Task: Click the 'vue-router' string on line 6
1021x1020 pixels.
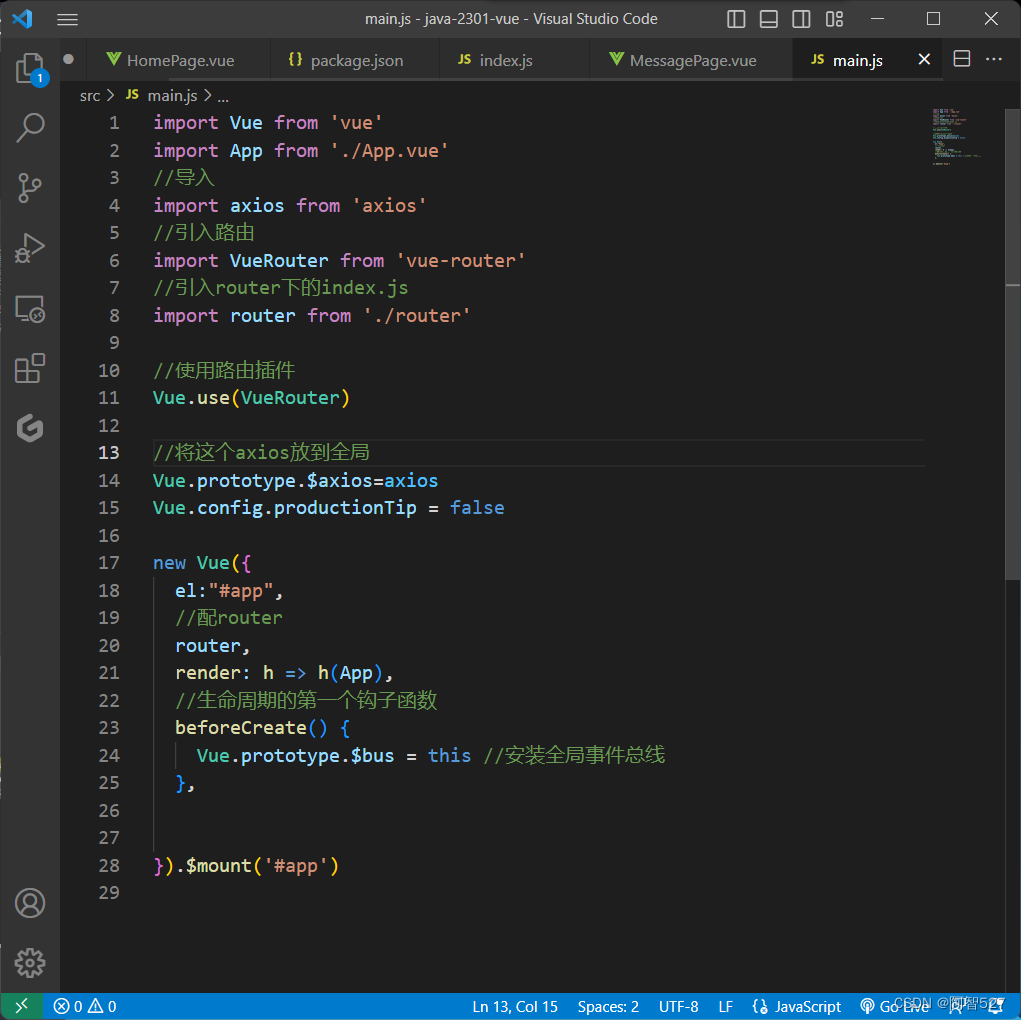Action: pos(460,261)
